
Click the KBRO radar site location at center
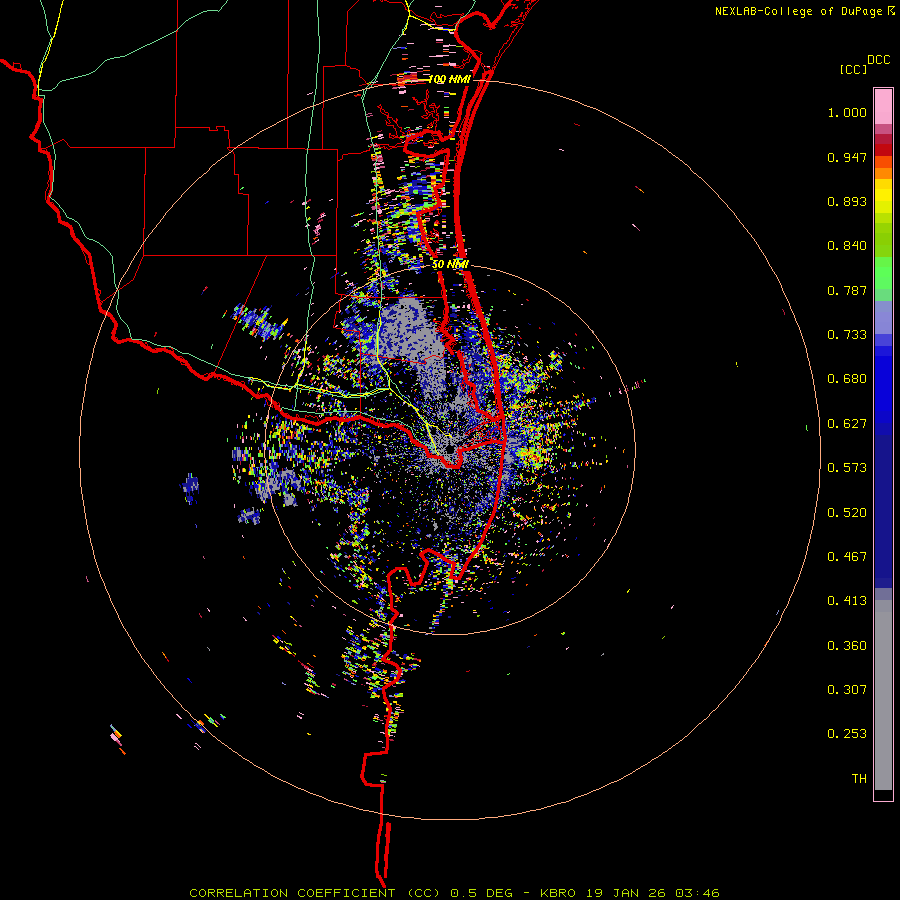[450, 449]
